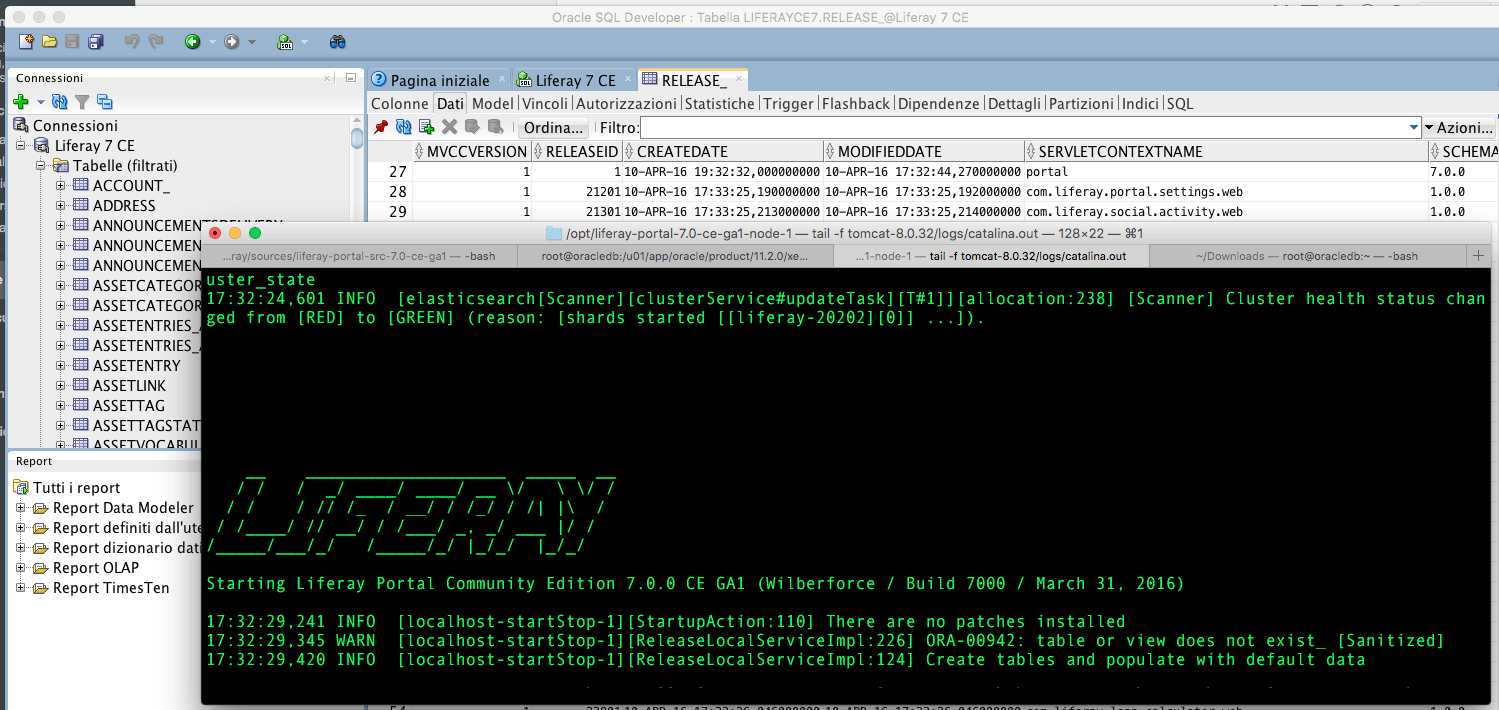Toggle the red pushpin Freeze View icon
This screenshot has width=1499, height=710.
pos(381,127)
